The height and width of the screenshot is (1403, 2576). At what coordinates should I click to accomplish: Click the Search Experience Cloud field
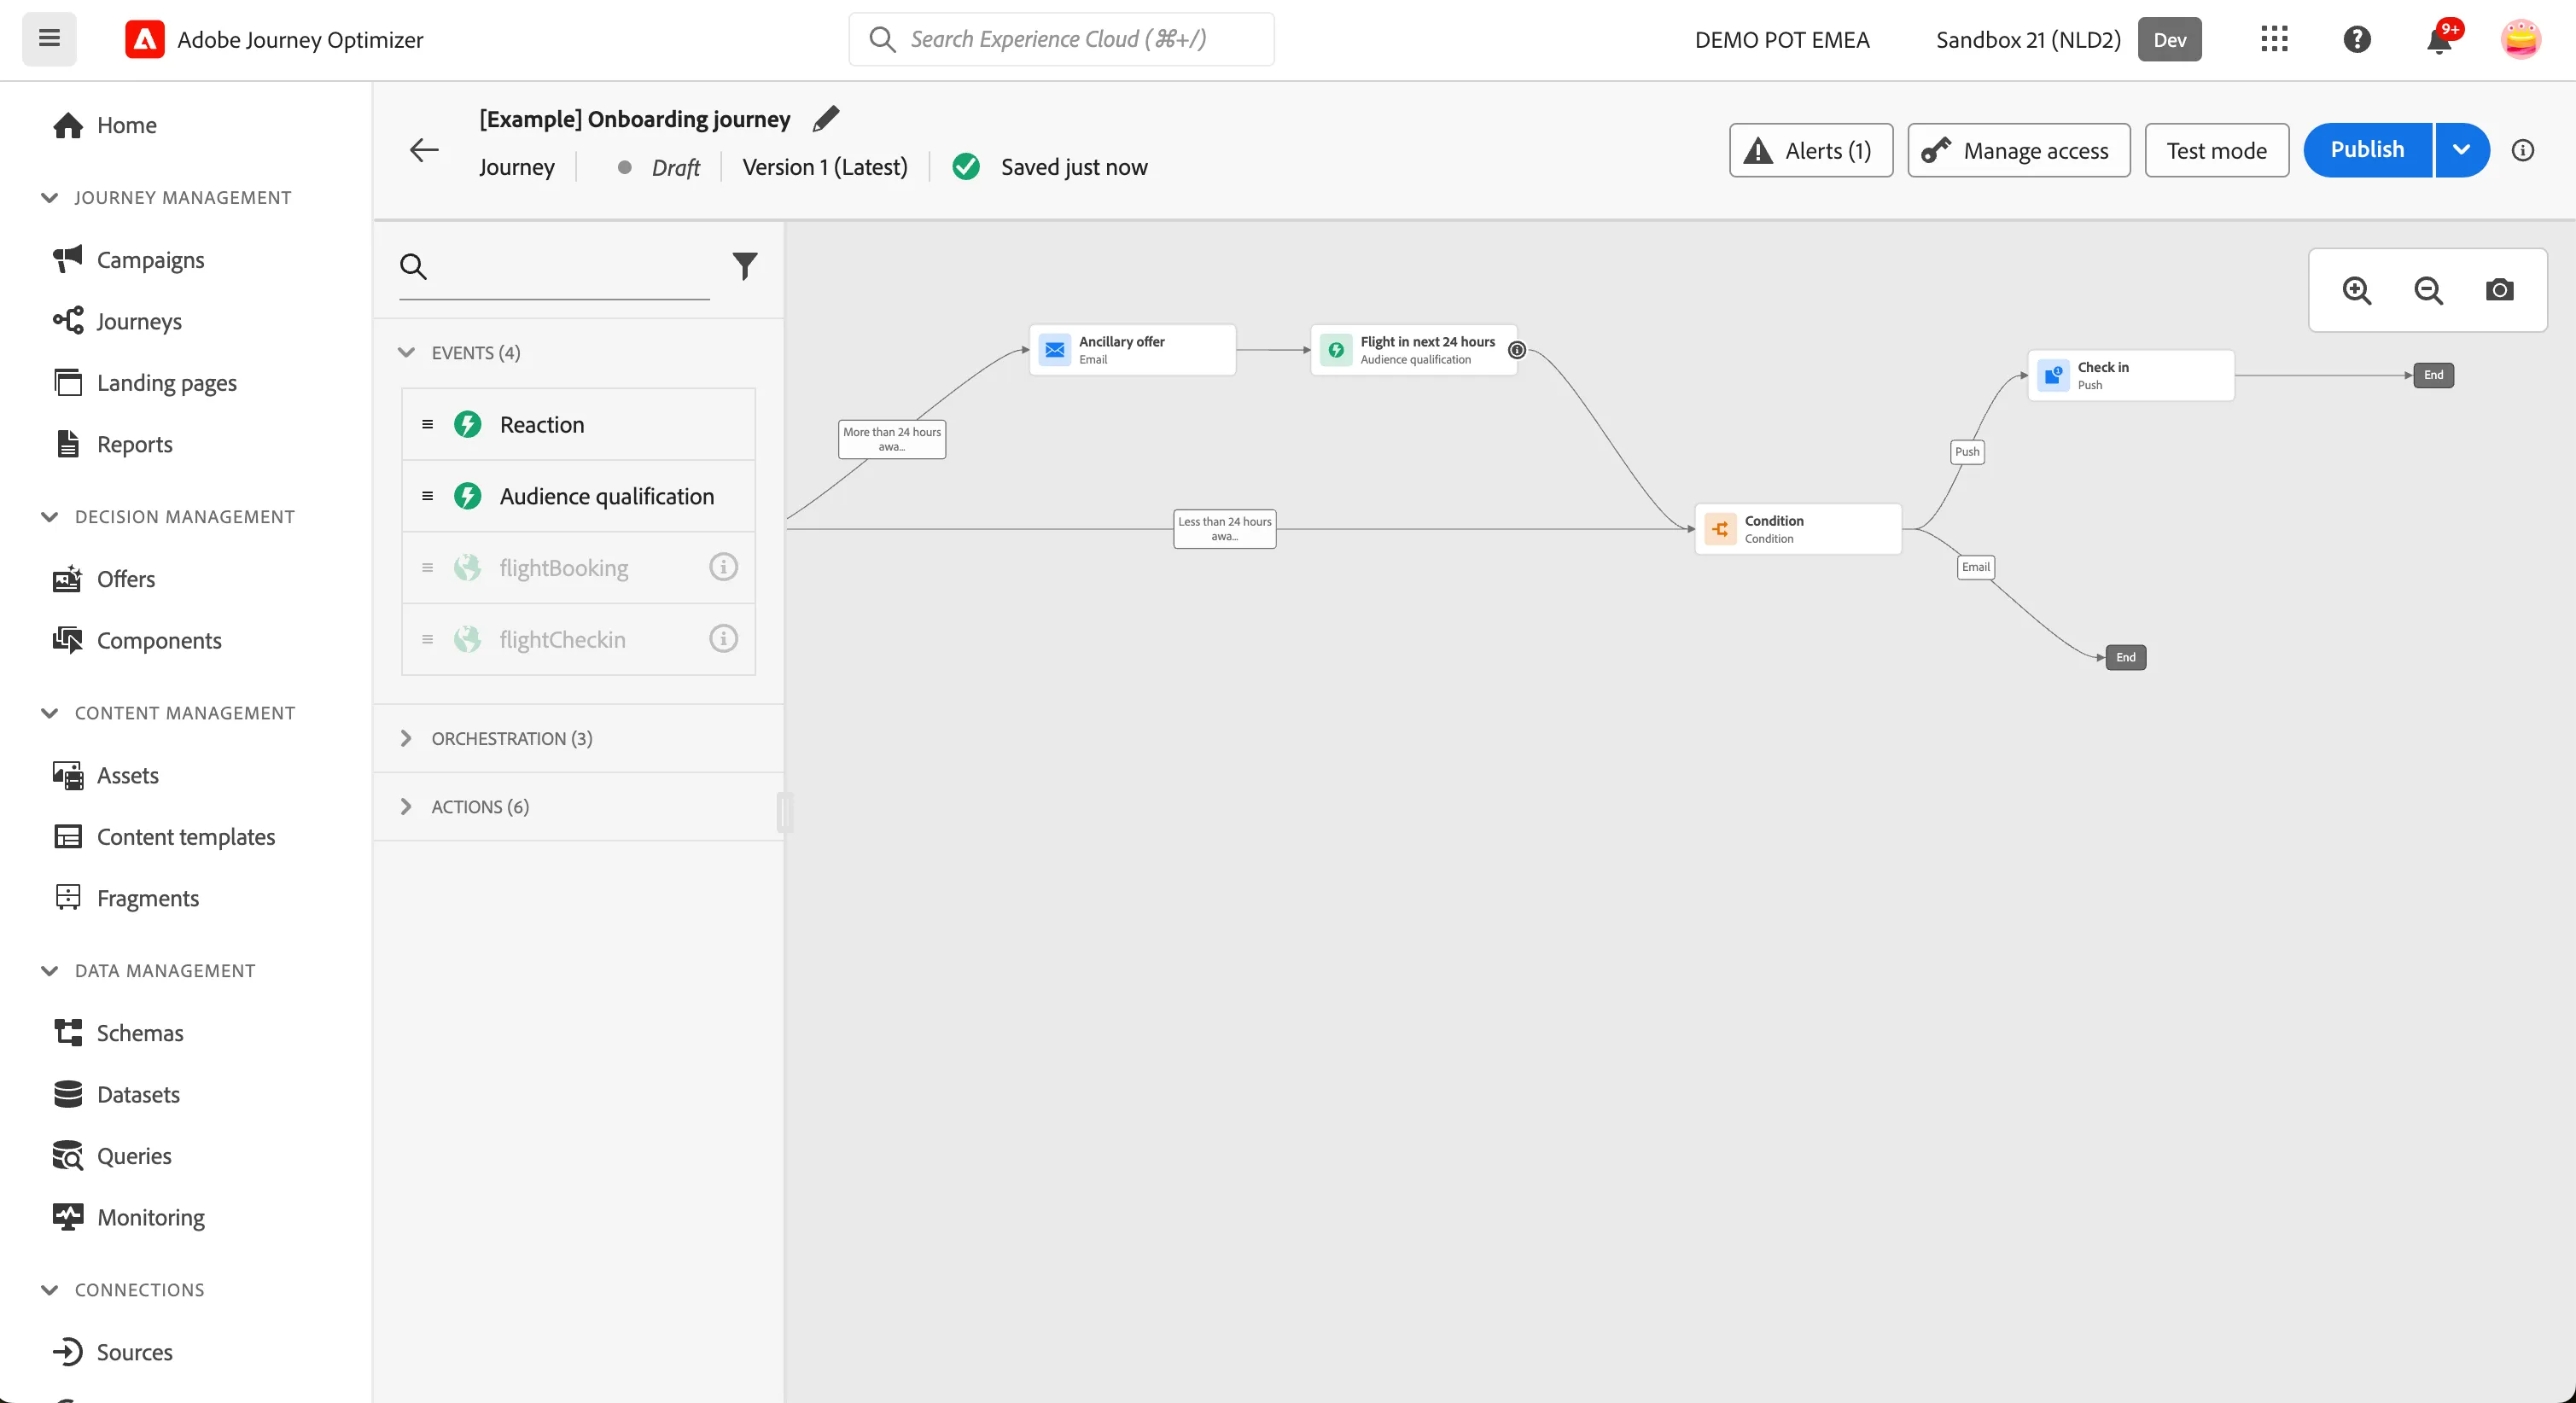click(1061, 39)
